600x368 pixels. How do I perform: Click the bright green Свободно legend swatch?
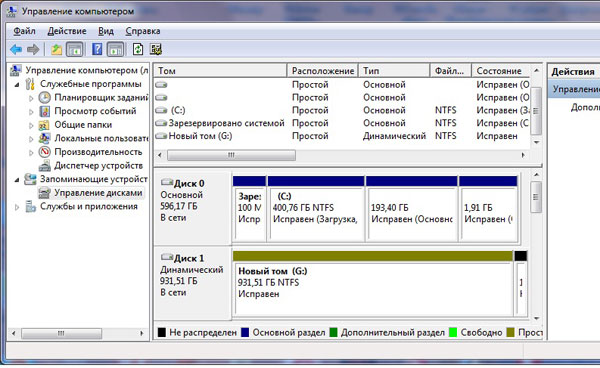click(x=453, y=332)
